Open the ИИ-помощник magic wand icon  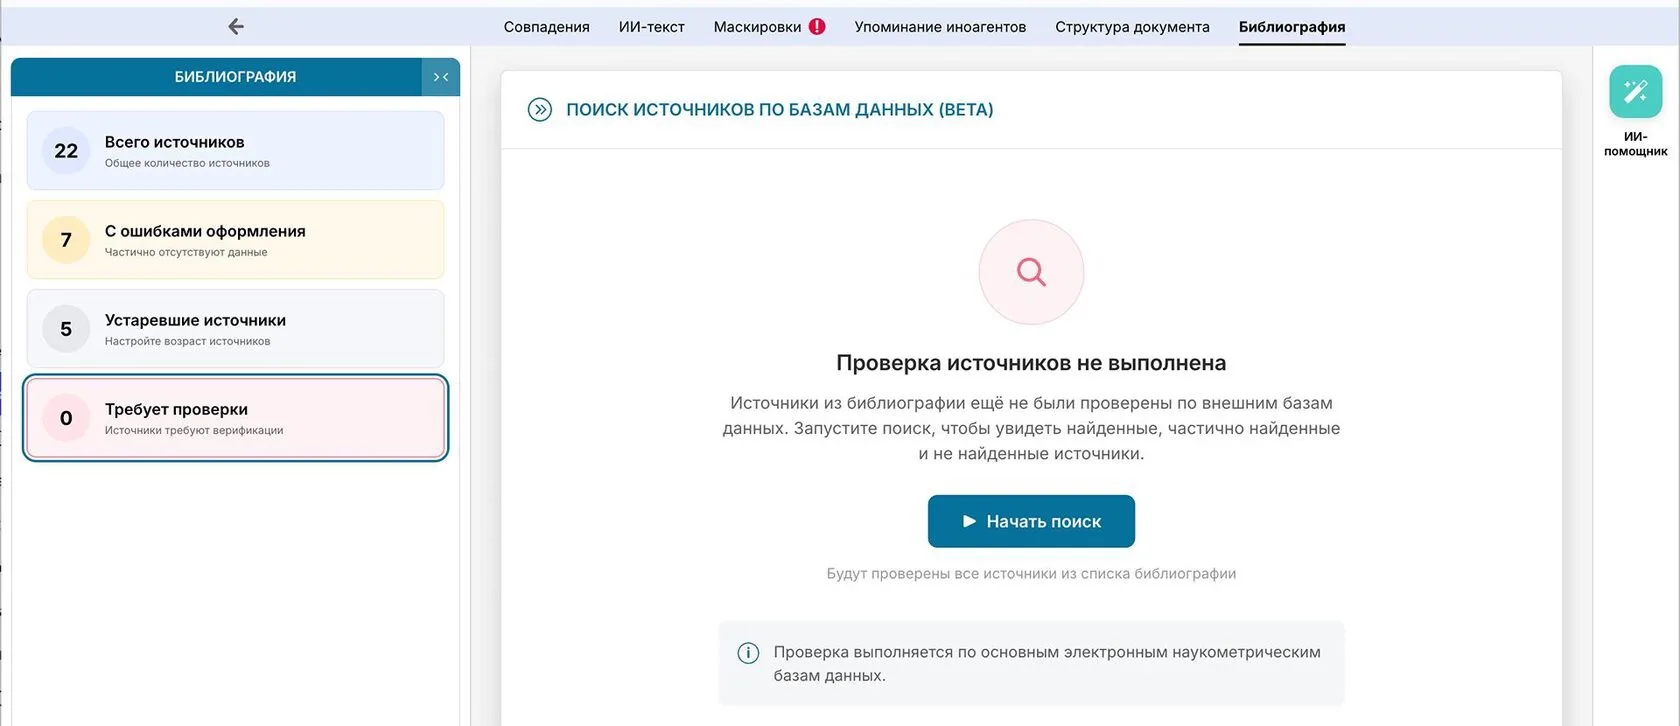(1635, 92)
